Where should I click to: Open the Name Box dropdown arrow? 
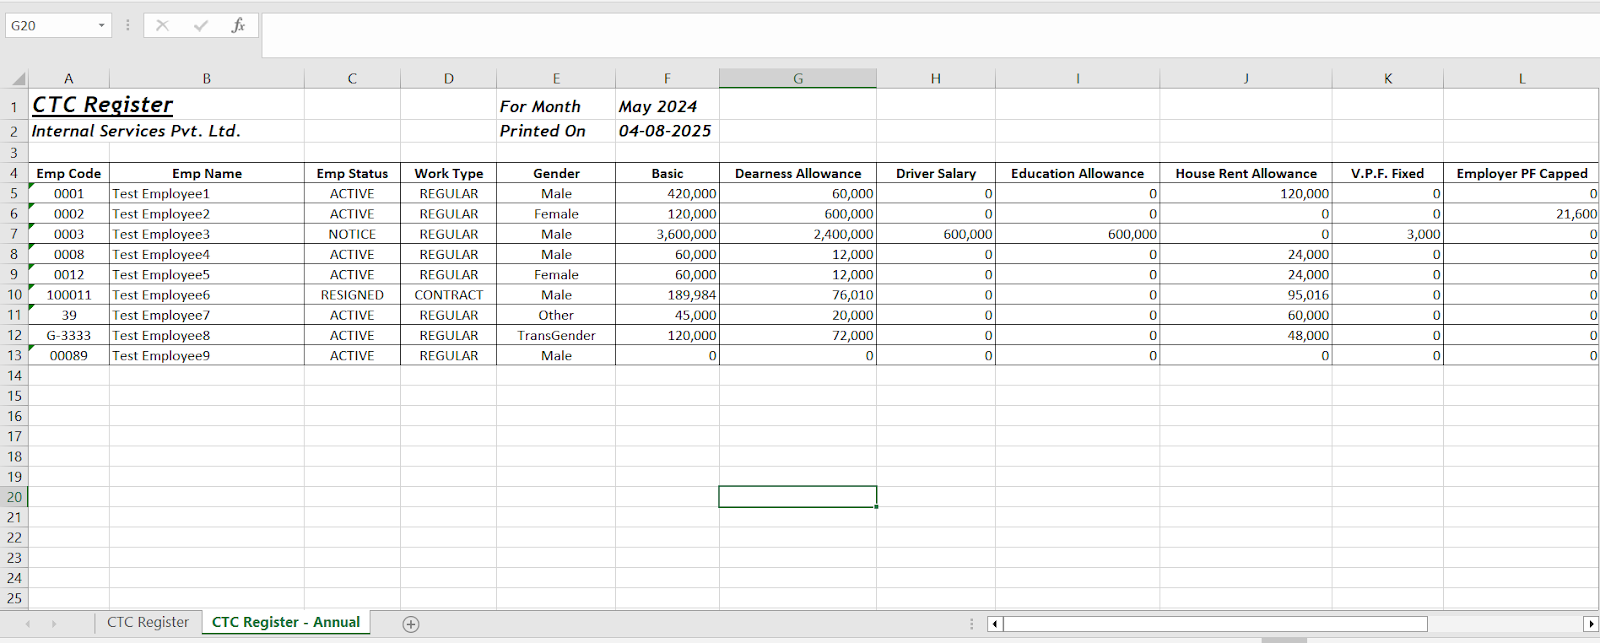click(101, 26)
